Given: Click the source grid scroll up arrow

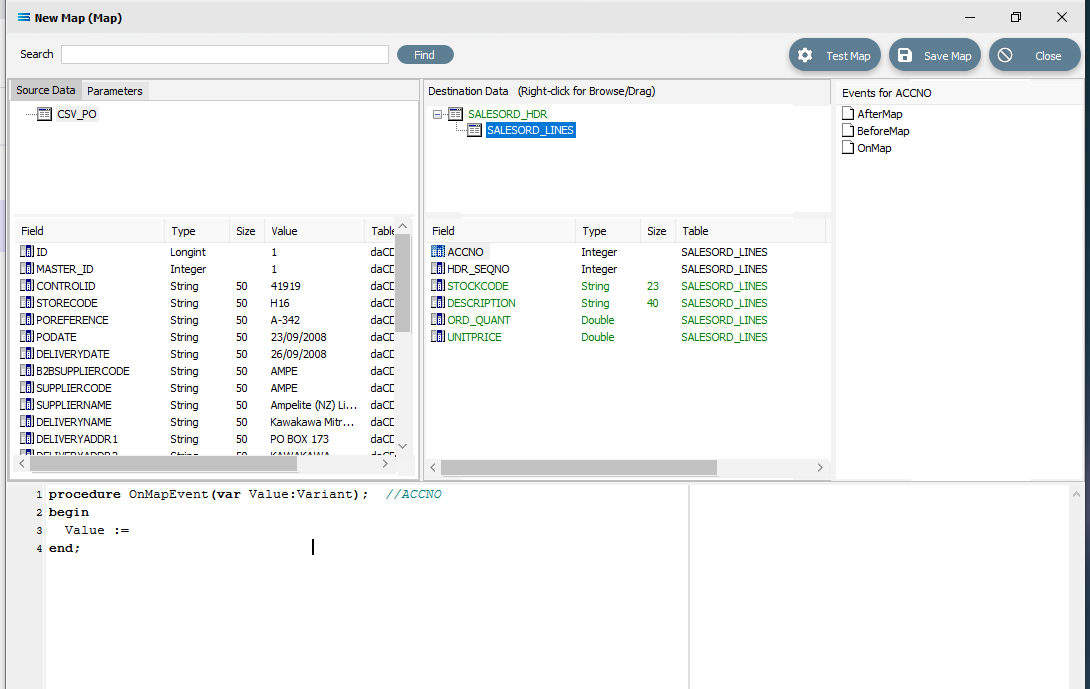Looking at the screenshot, I should 402,227.
